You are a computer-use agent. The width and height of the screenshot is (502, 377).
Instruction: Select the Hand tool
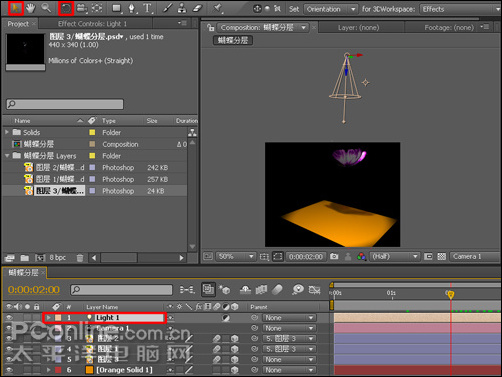click(x=30, y=8)
